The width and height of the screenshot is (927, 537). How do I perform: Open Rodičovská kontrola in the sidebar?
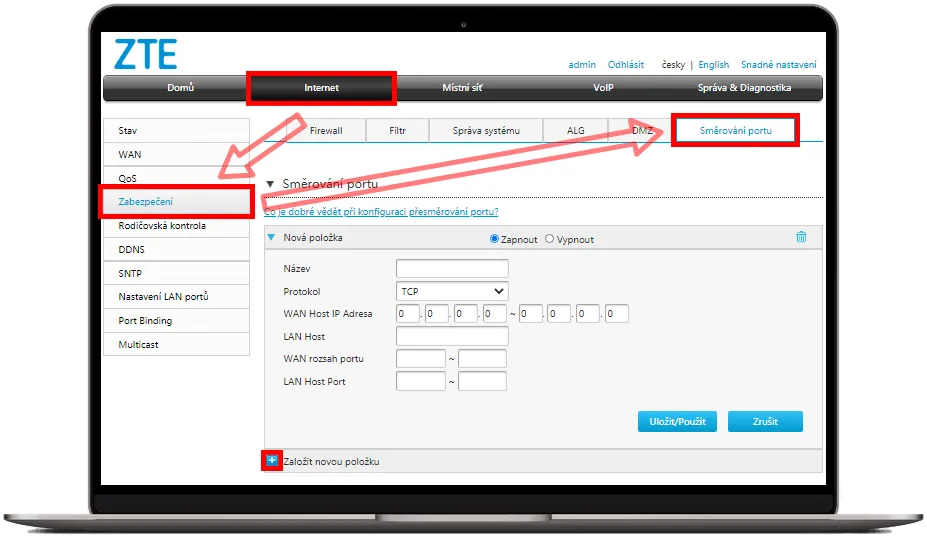click(x=176, y=226)
